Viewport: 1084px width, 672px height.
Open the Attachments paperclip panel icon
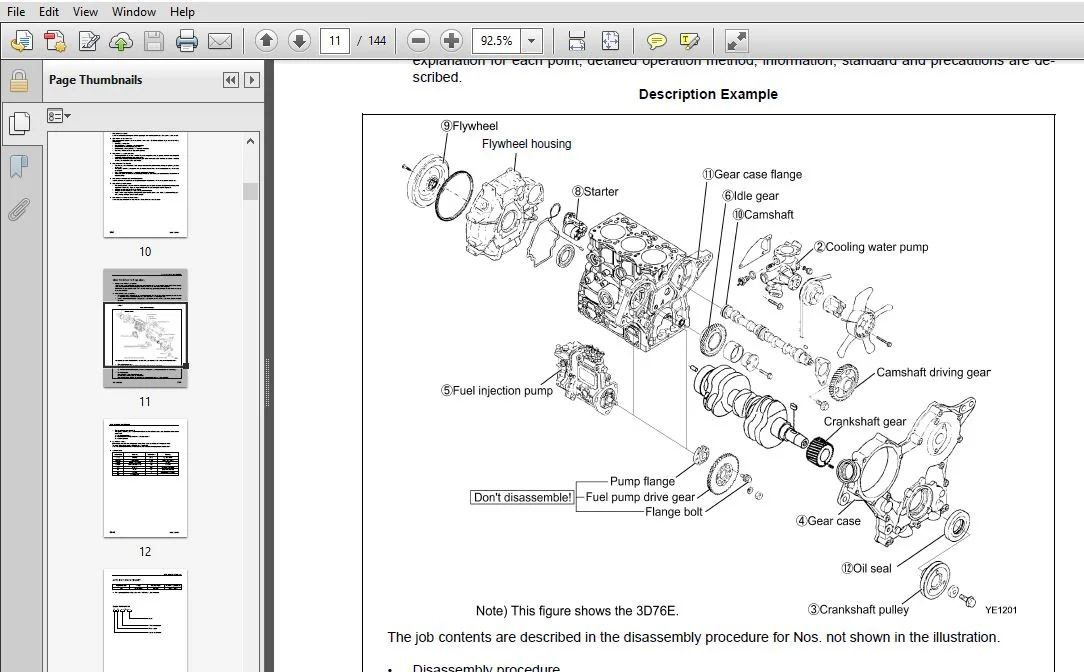pyautogui.click(x=19, y=209)
